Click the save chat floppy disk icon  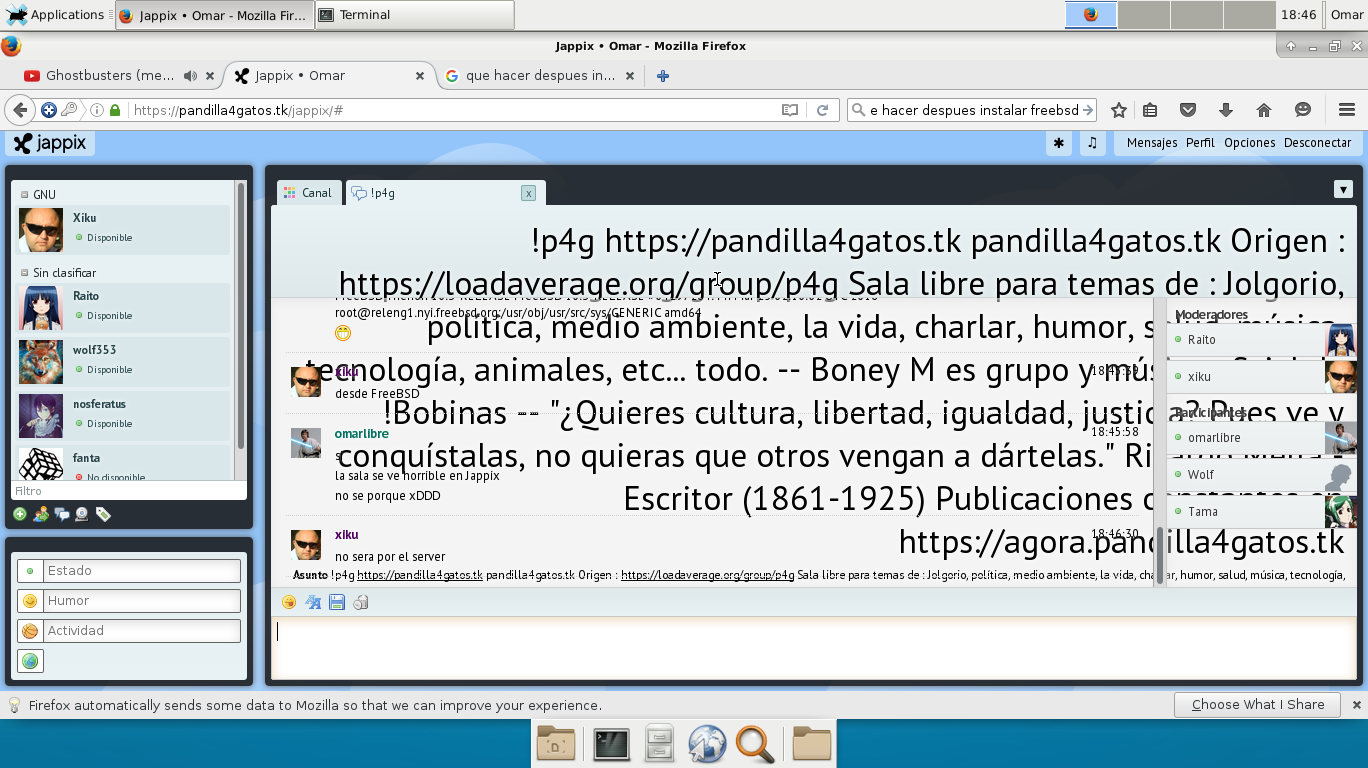coord(337,602)
